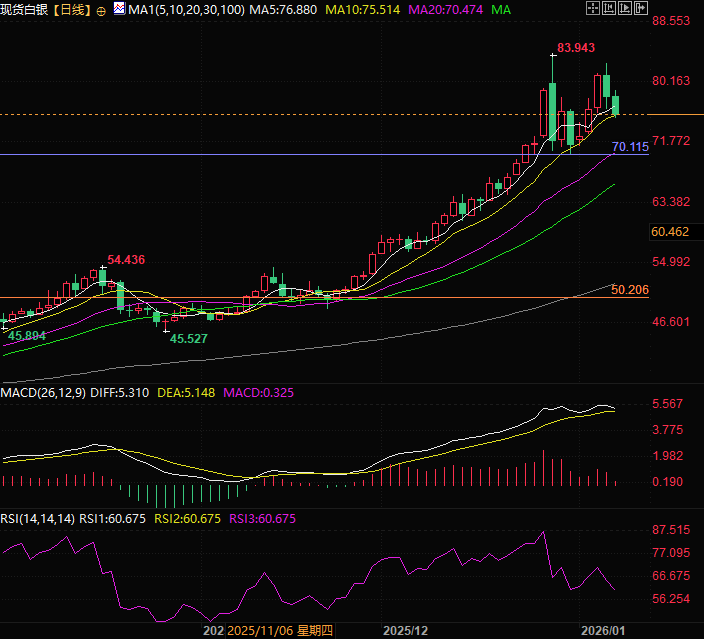
Task: Click the 现货白银 instrument title
Action: tap(26, 10)
